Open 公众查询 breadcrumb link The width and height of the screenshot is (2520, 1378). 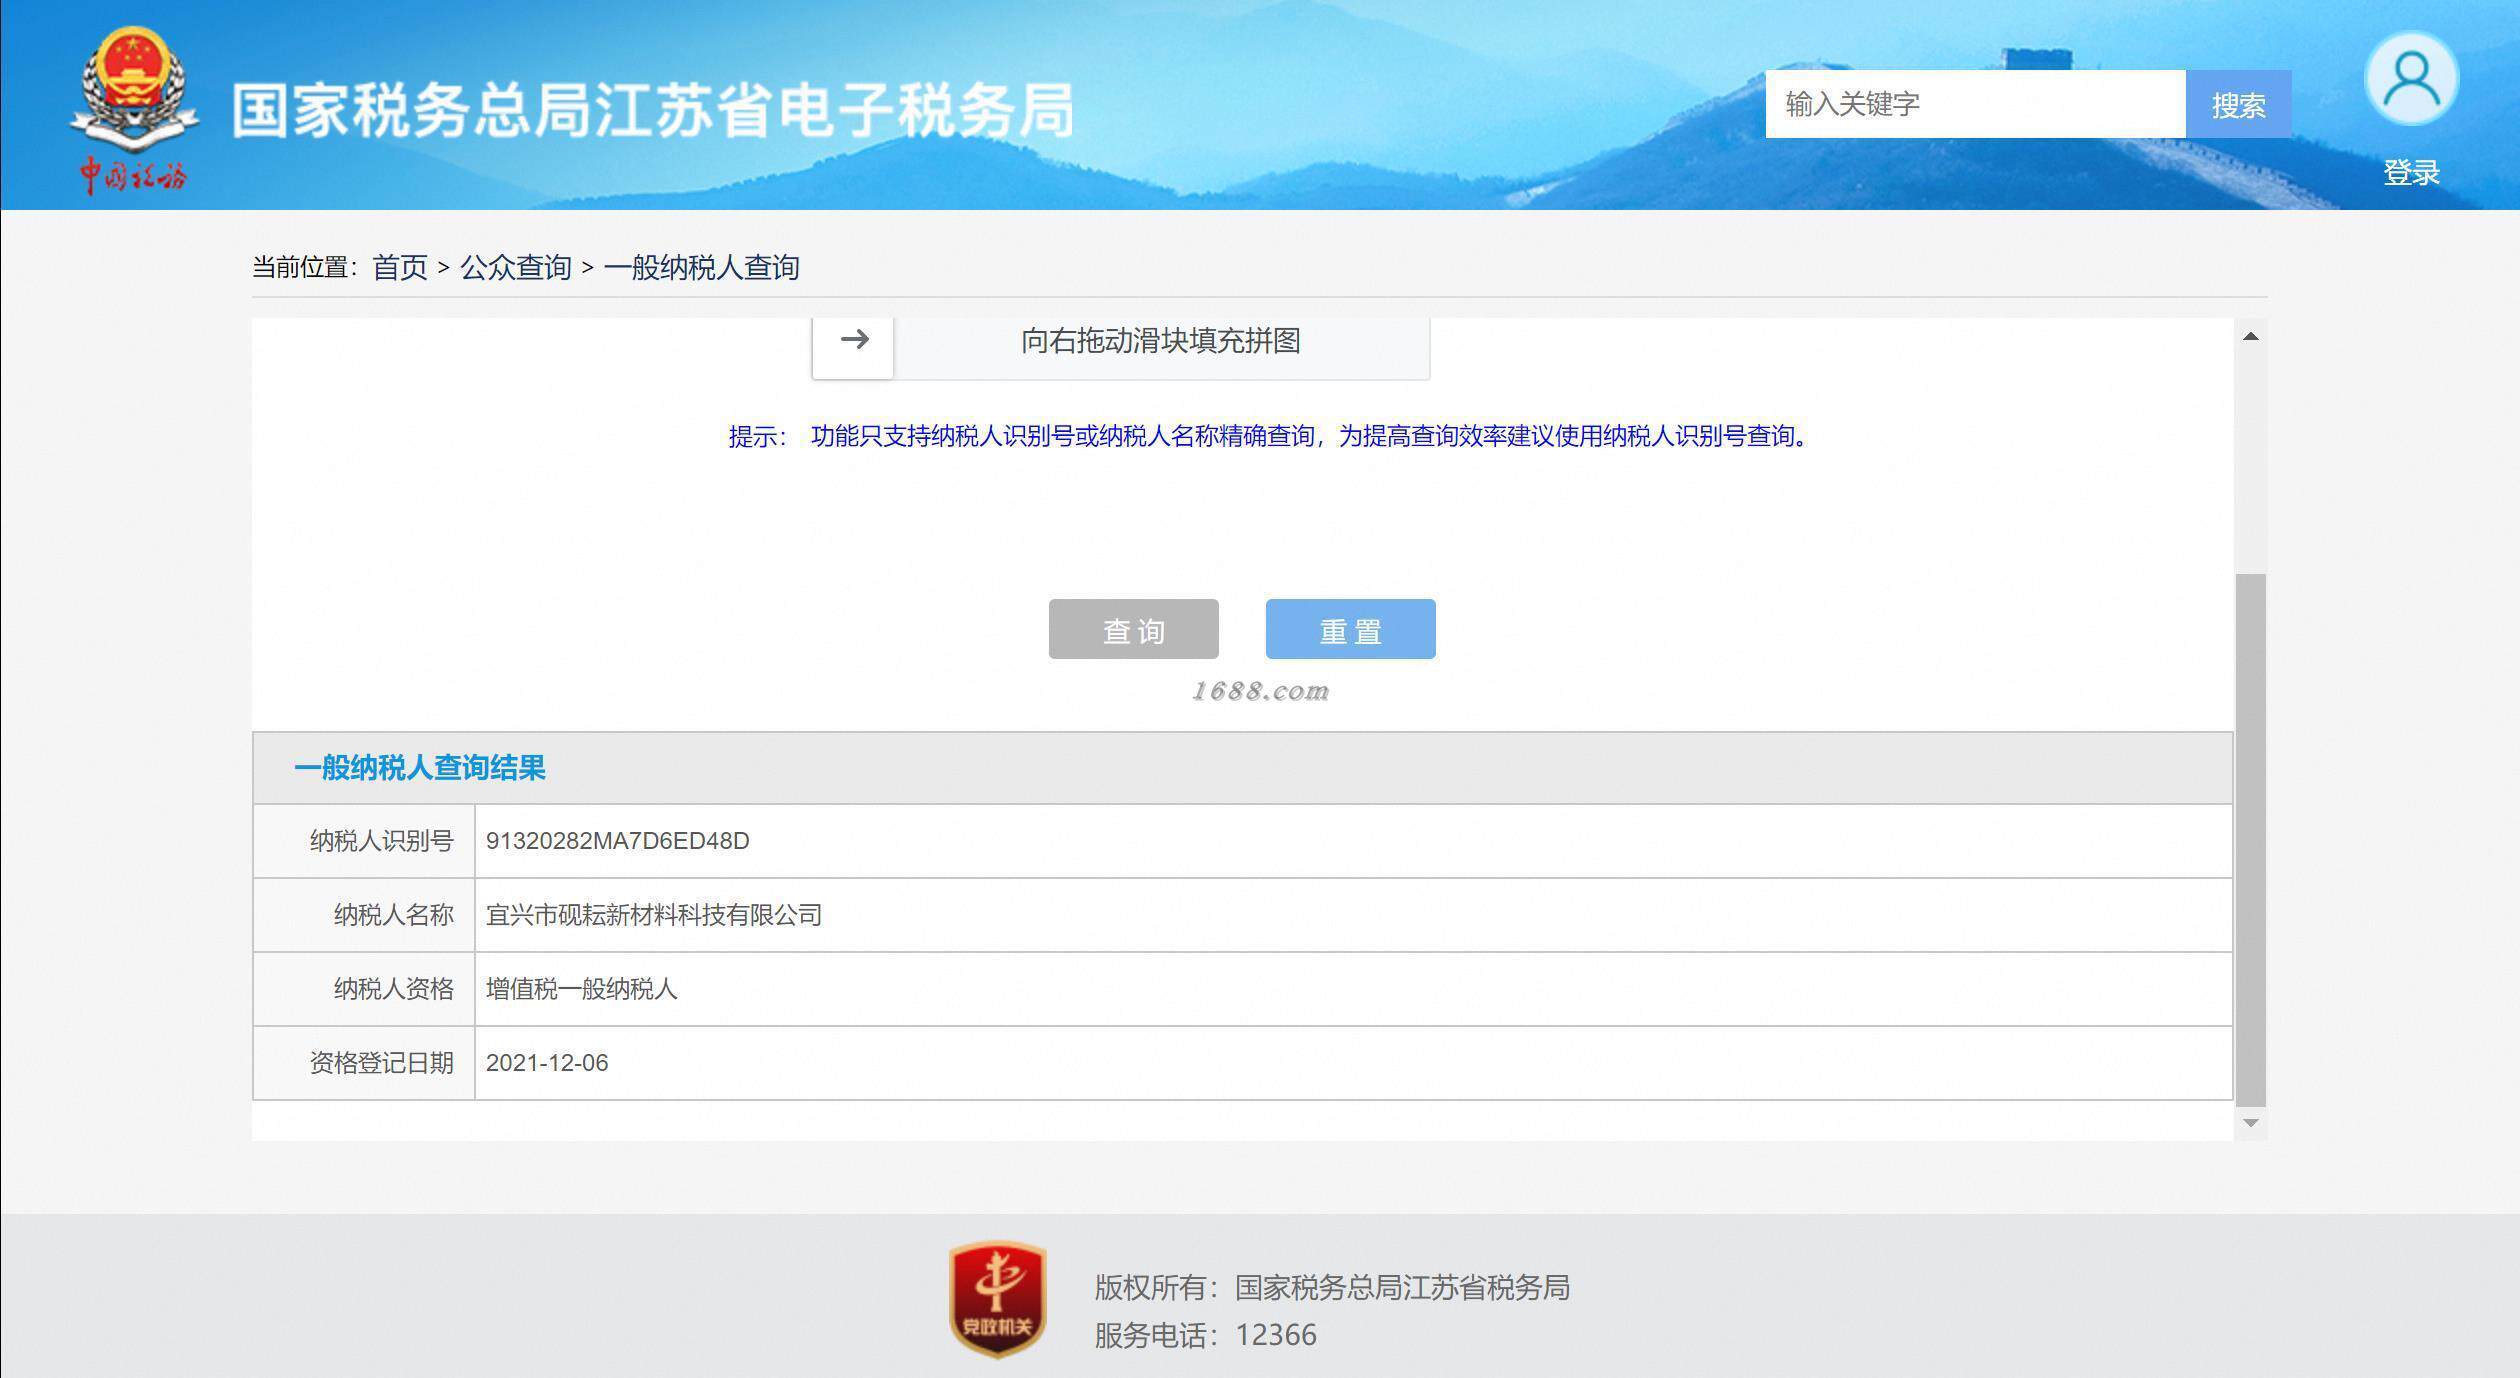(x=515, y=267)
